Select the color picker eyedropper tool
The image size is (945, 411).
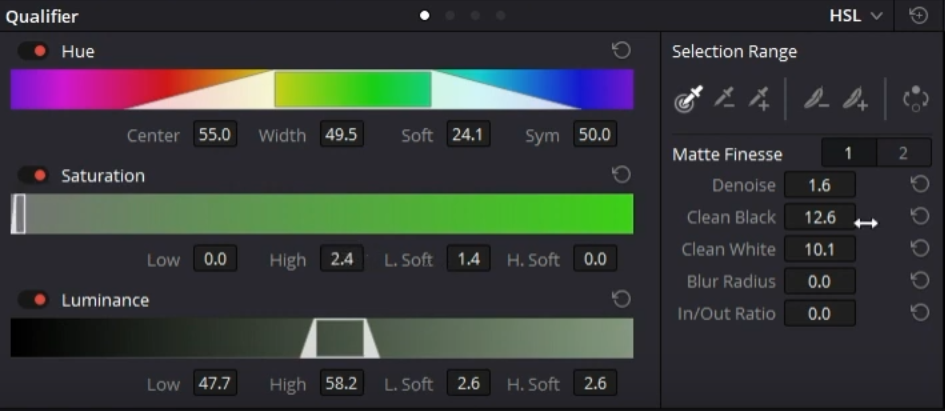point(689,98)
